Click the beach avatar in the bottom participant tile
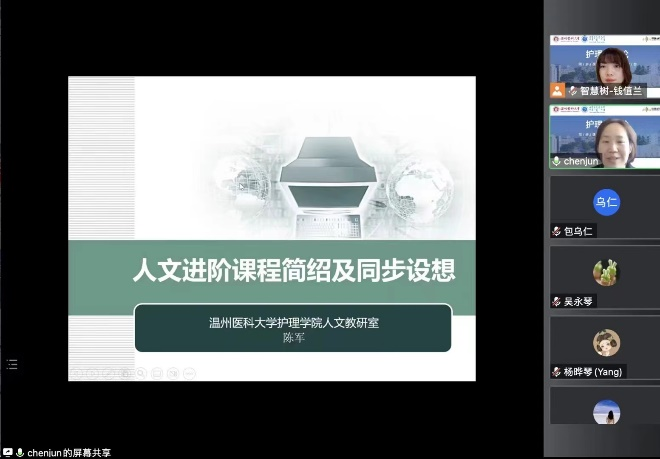This screenshot has width=660, height=459. pos(606,411)
